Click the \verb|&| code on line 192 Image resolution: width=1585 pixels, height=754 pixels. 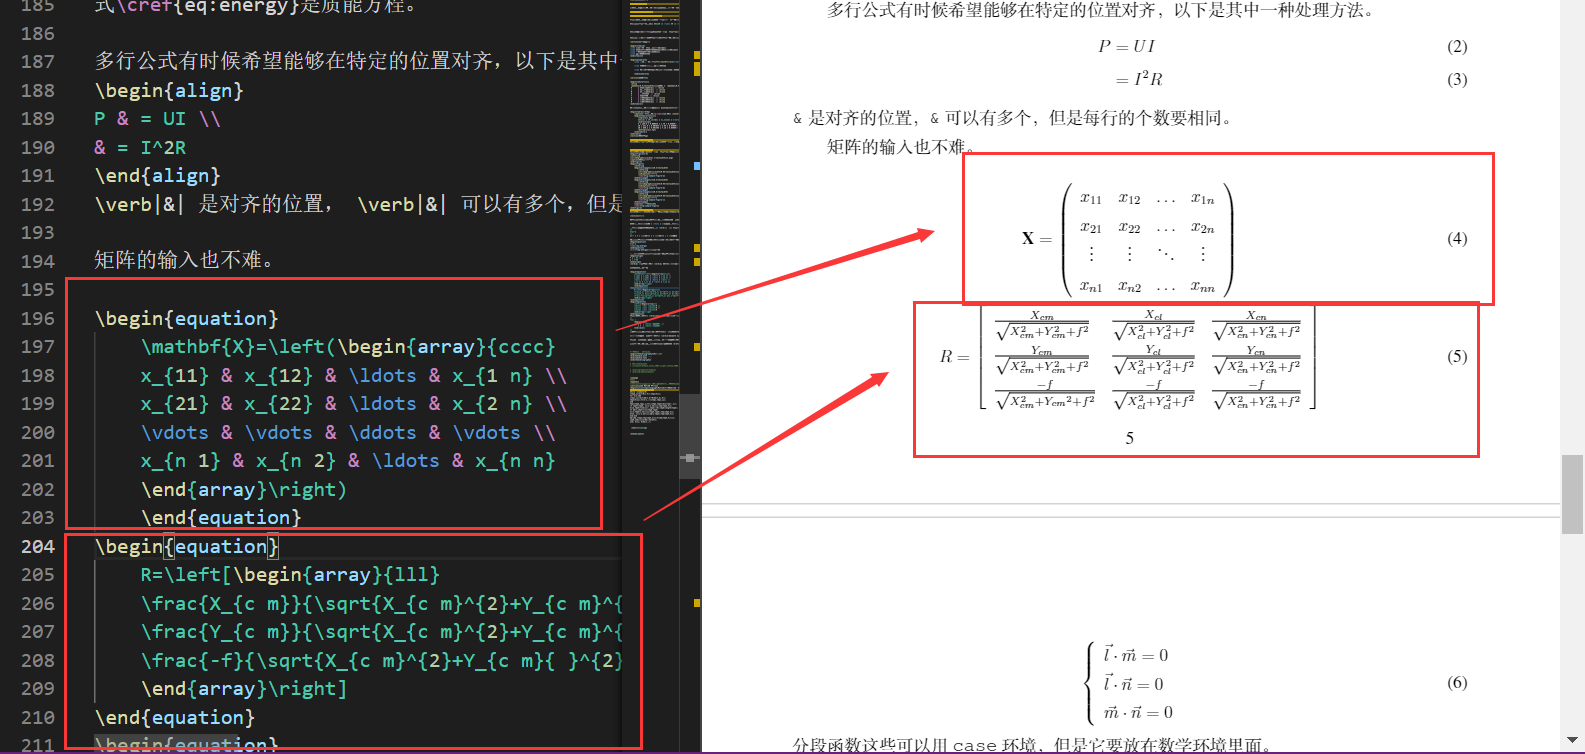click(x=140, y=204)
